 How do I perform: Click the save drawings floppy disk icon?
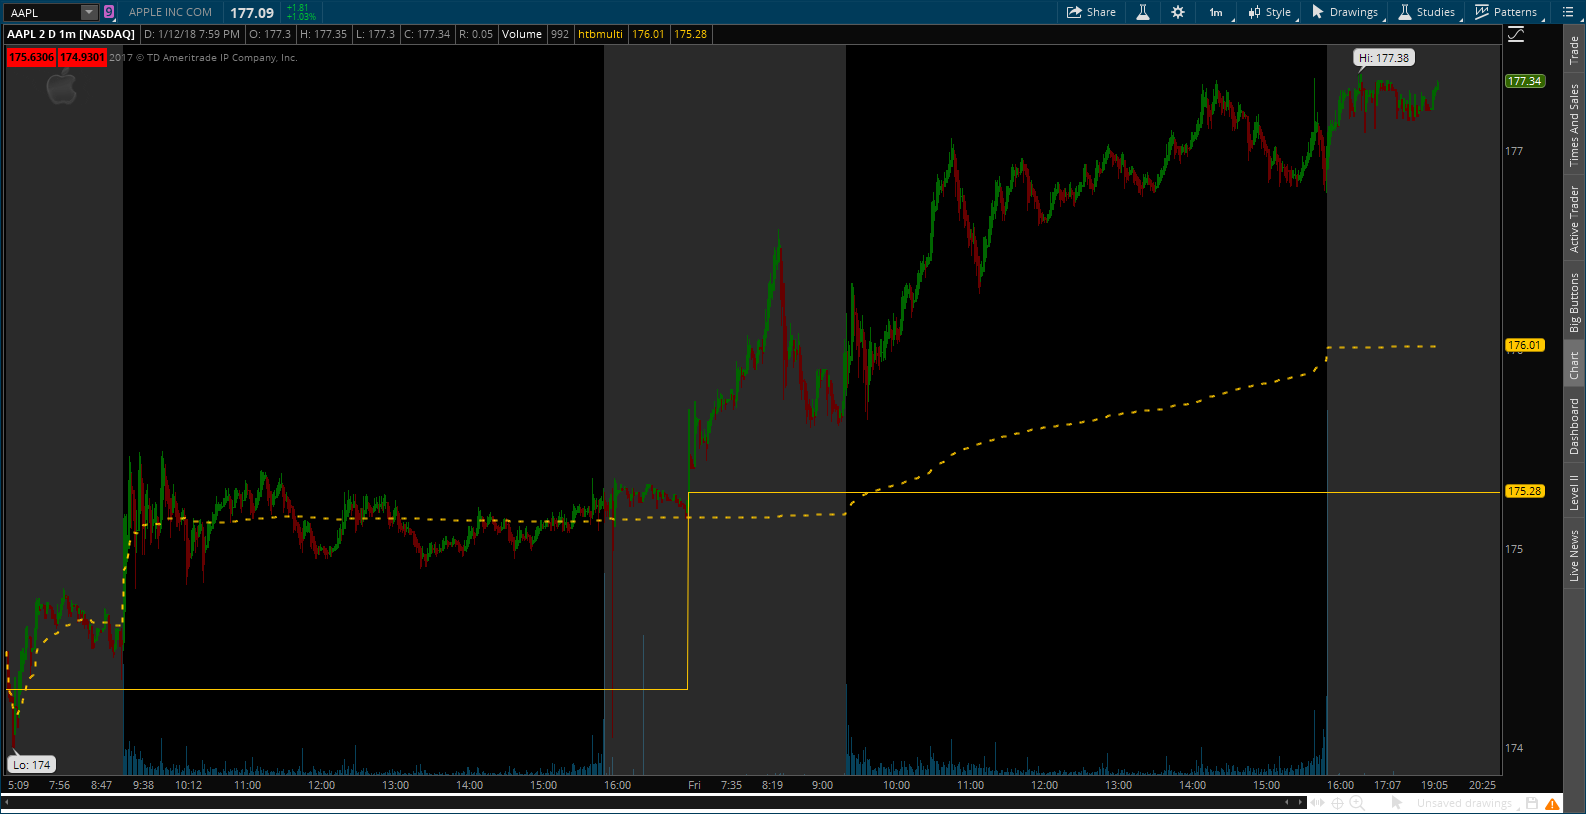point(1532,803)
